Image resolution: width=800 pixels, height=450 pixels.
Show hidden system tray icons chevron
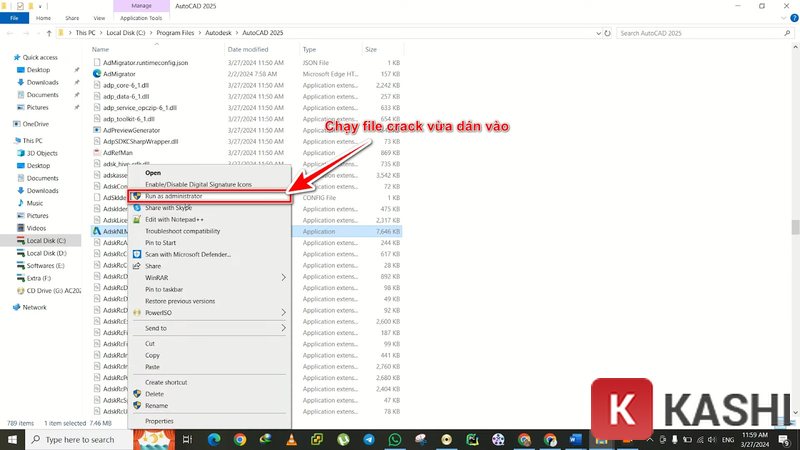649,440
